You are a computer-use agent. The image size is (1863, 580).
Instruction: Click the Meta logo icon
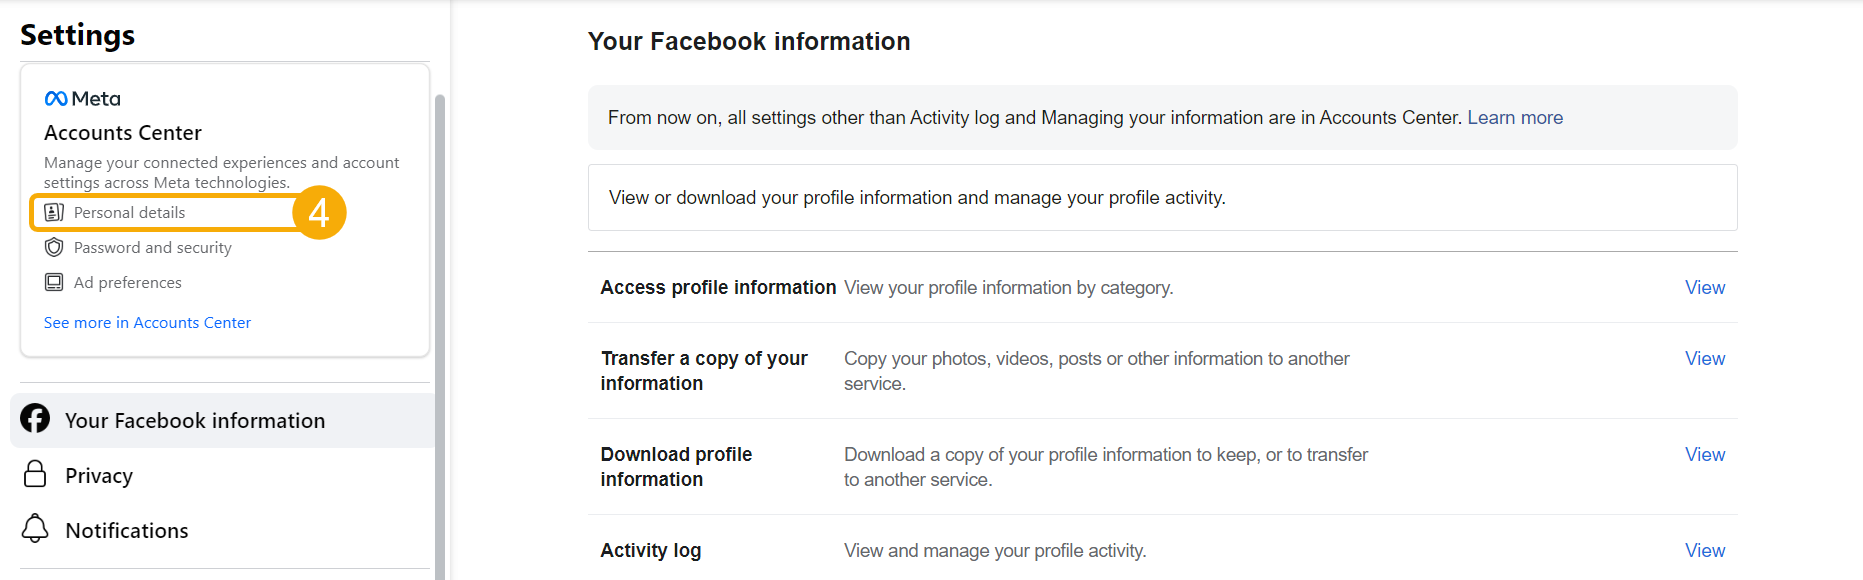point(55,98)
